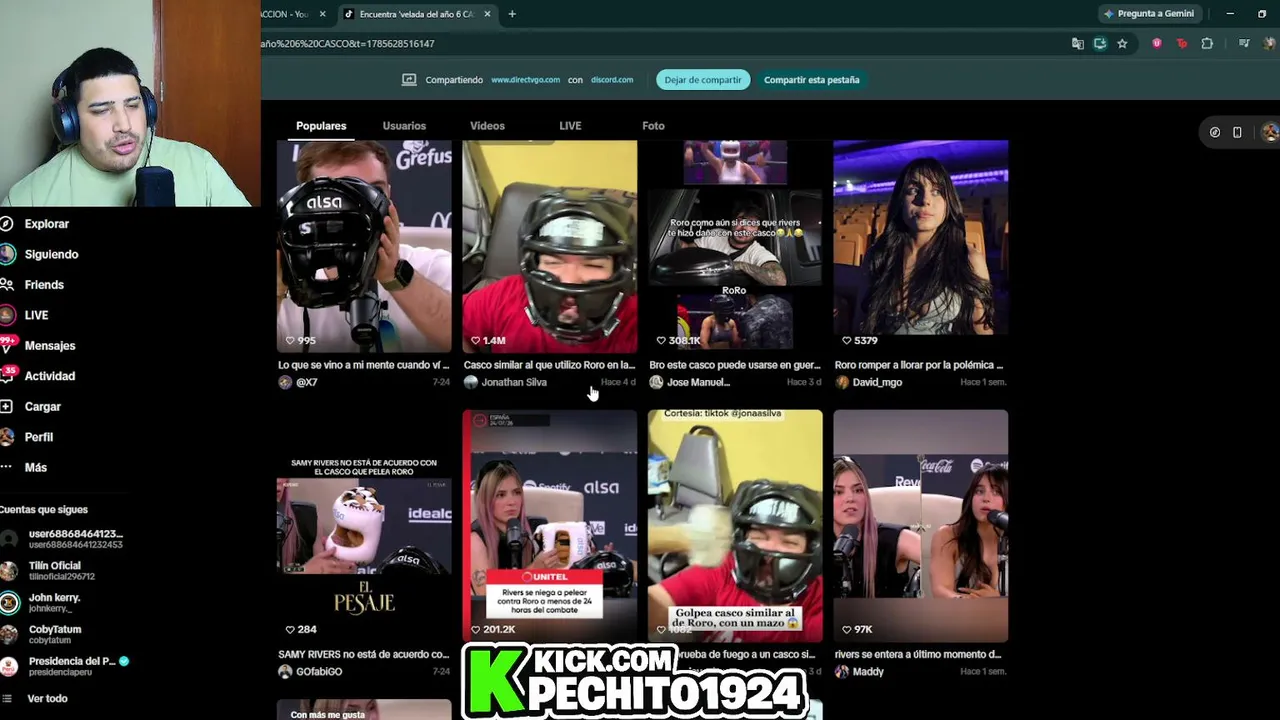
Task: Open the Perfil avatar icon
Action: (x=6, y=437)
